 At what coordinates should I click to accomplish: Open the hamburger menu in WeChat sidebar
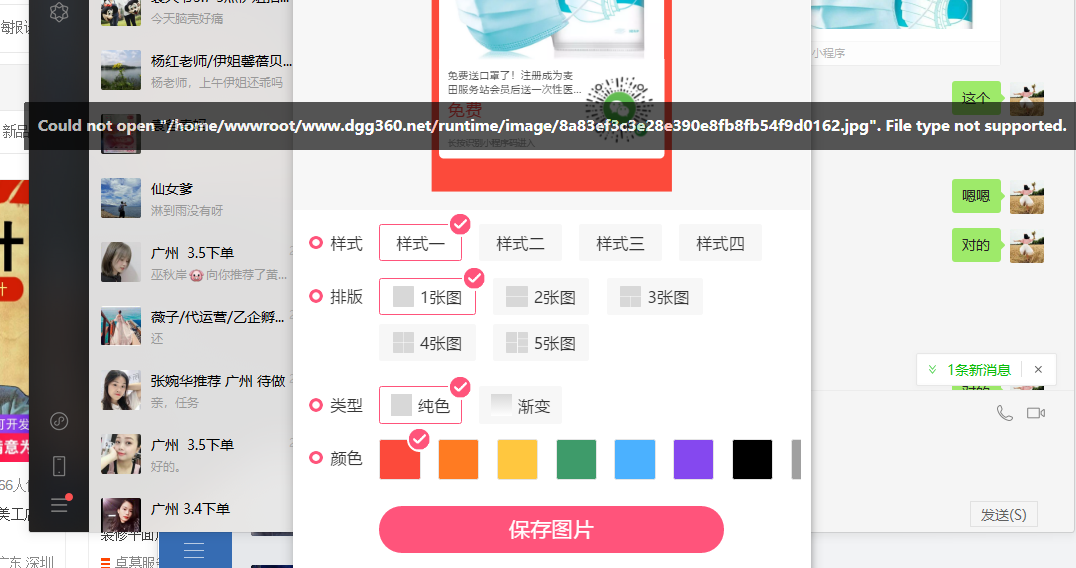click(x=60, y=506)
